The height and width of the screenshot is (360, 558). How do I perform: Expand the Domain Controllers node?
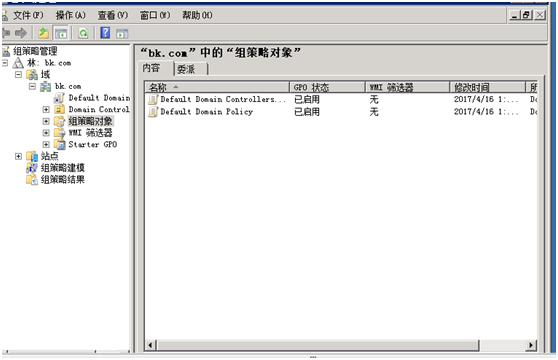[x=46, y=110]
